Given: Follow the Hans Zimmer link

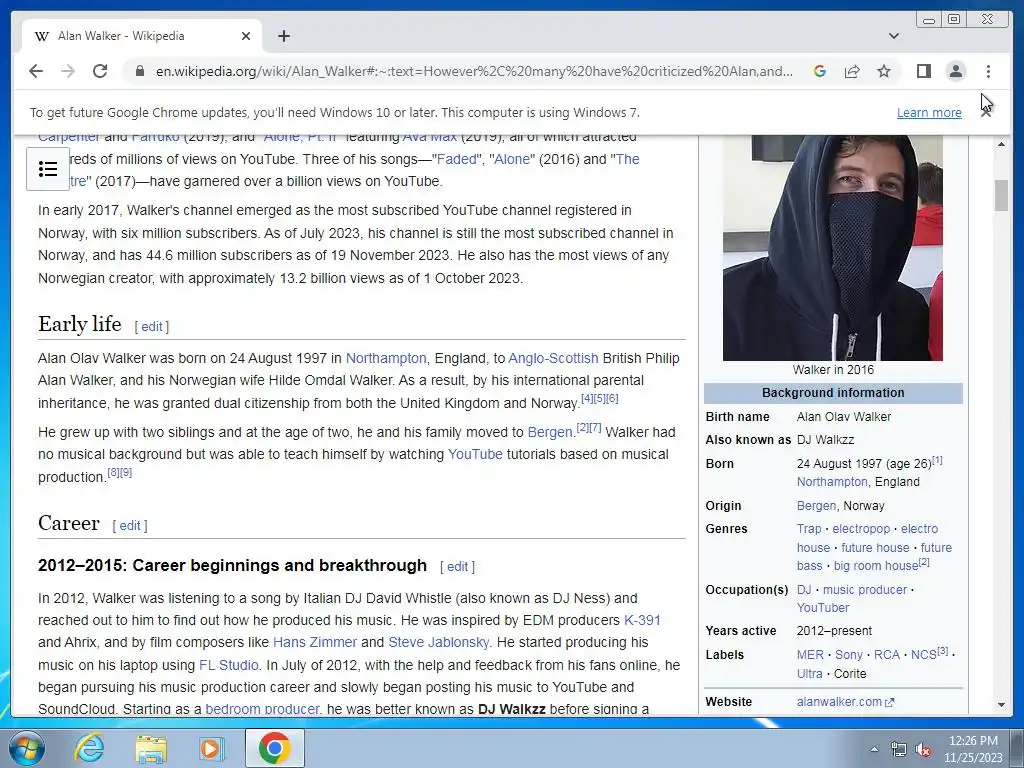Looking at the screenshot, I should [x=315, y=643].
